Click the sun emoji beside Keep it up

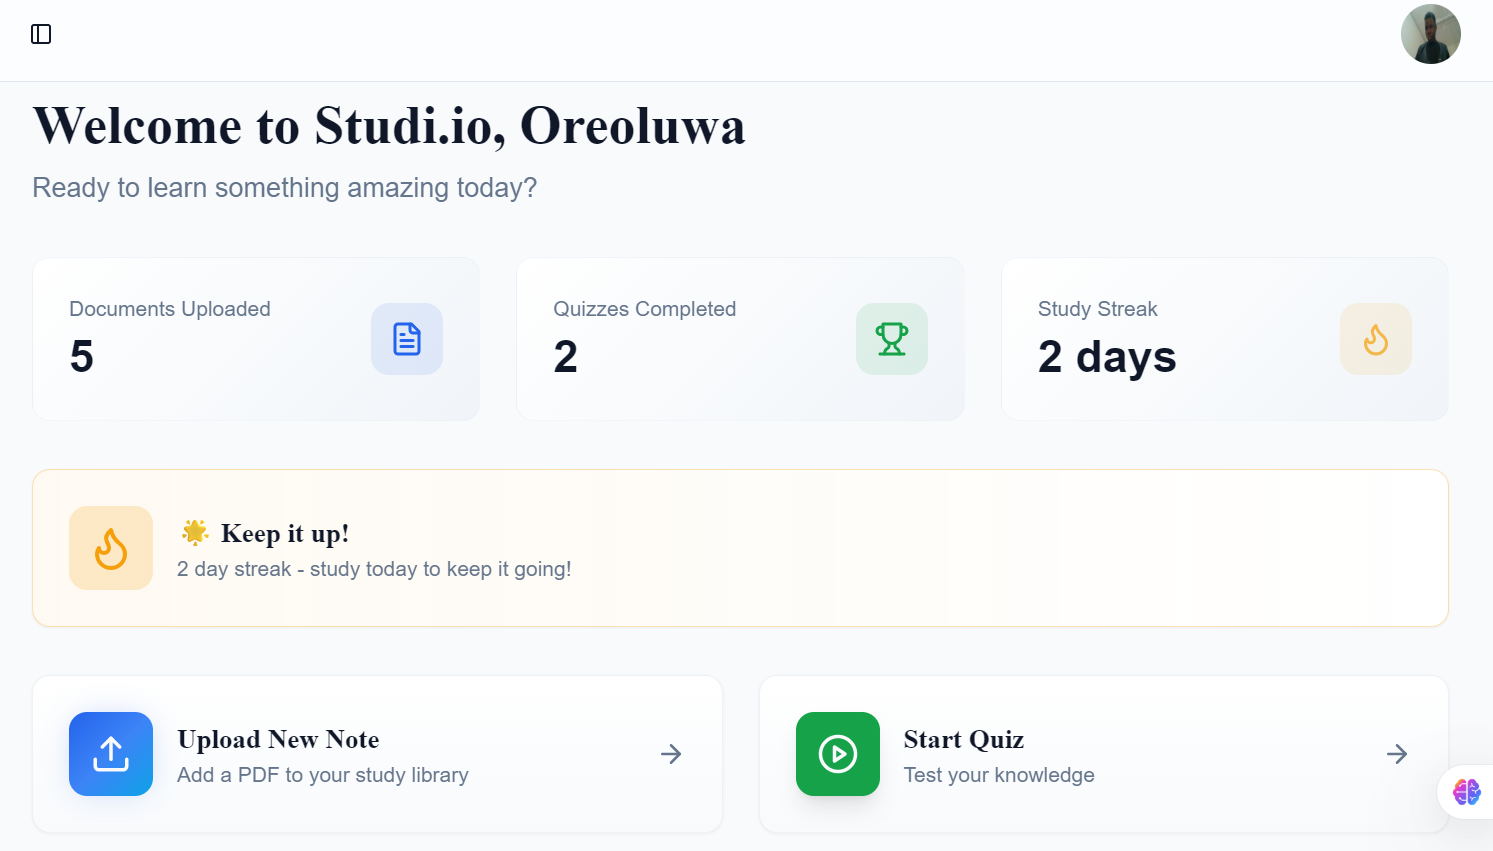point(195,533)
